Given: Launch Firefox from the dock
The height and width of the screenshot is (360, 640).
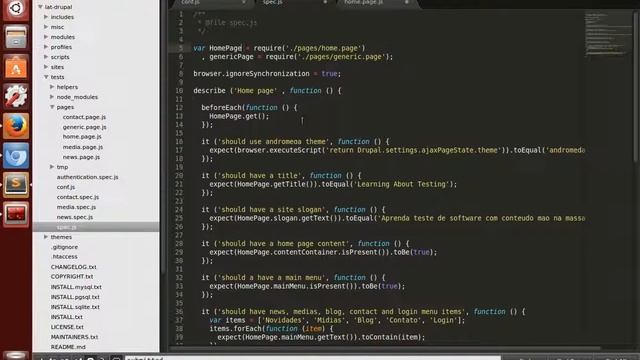Looking at the screenshot, I should [x=16, y=126].
